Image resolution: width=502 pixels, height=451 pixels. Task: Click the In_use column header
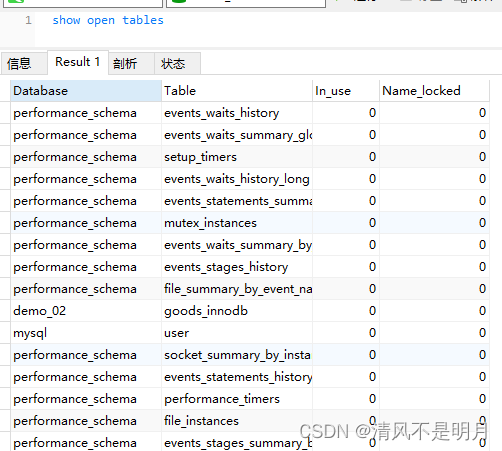pos(346,91)
